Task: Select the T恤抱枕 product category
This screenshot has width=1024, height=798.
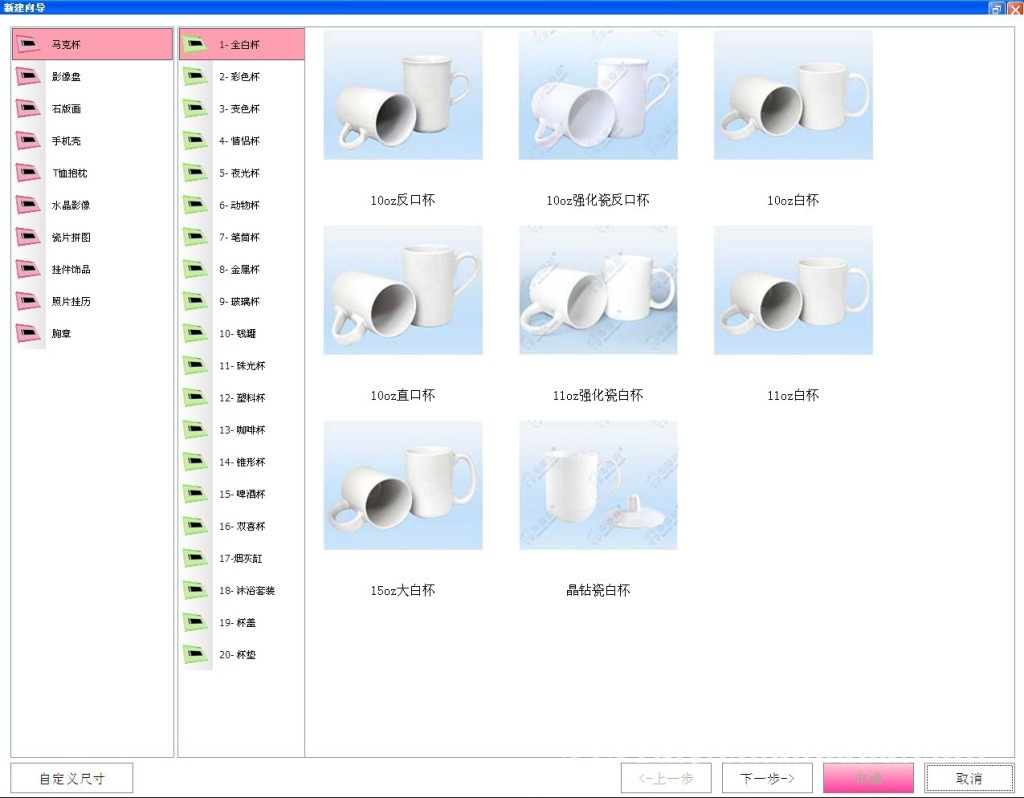Action: point(70,173)
